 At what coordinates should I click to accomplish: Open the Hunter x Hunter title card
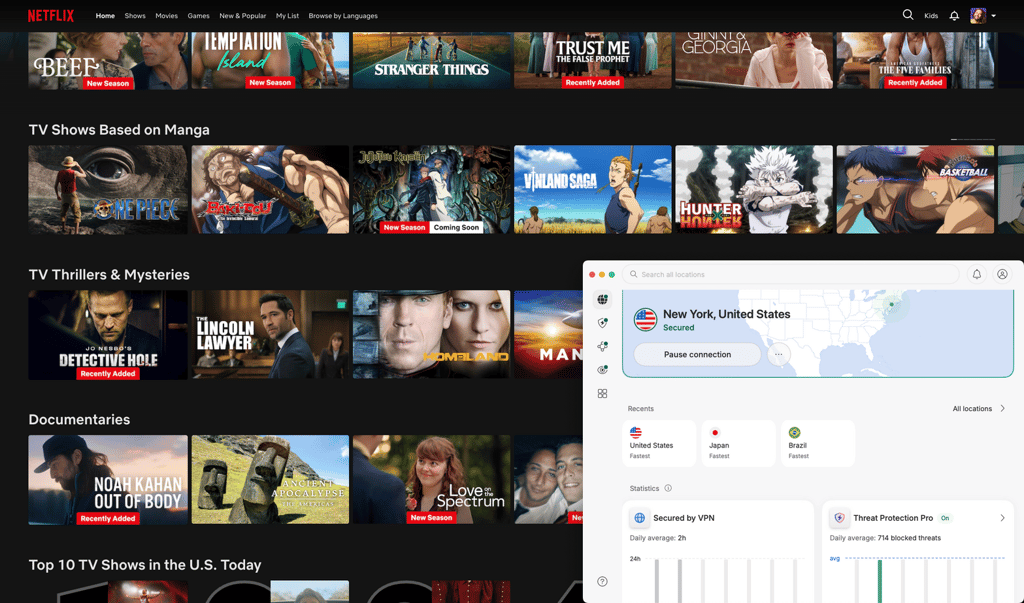pyautogui.click(x=754, y=189)
